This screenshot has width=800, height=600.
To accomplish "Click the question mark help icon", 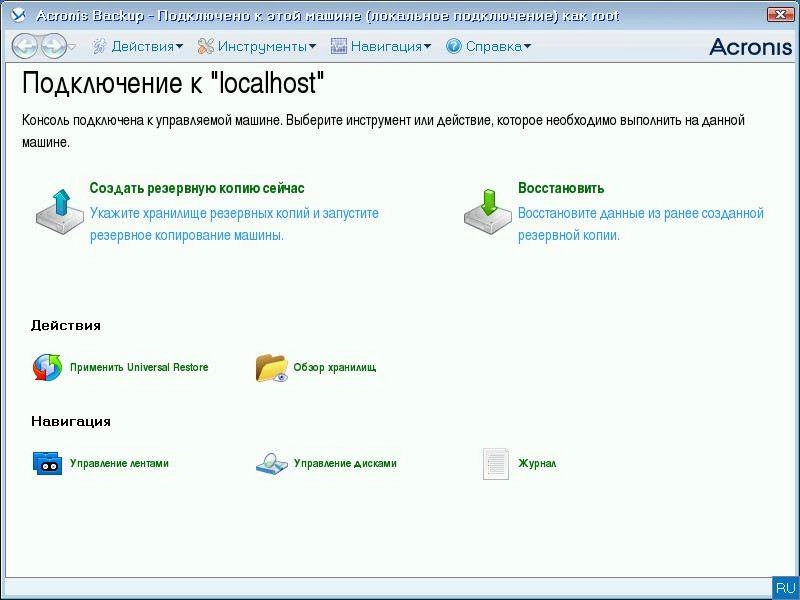I will (454, 46).
